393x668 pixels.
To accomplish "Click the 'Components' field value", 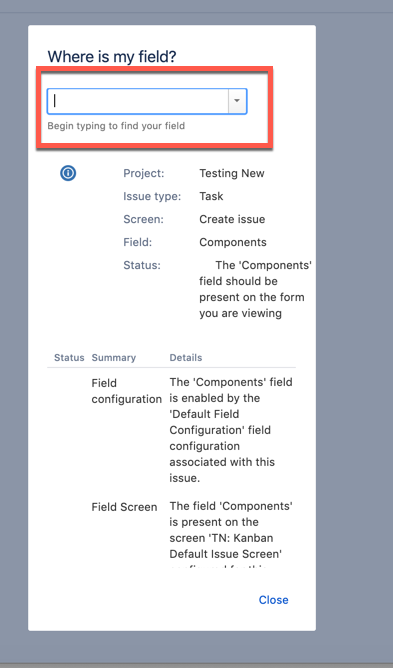I will [x=233, y=242].
